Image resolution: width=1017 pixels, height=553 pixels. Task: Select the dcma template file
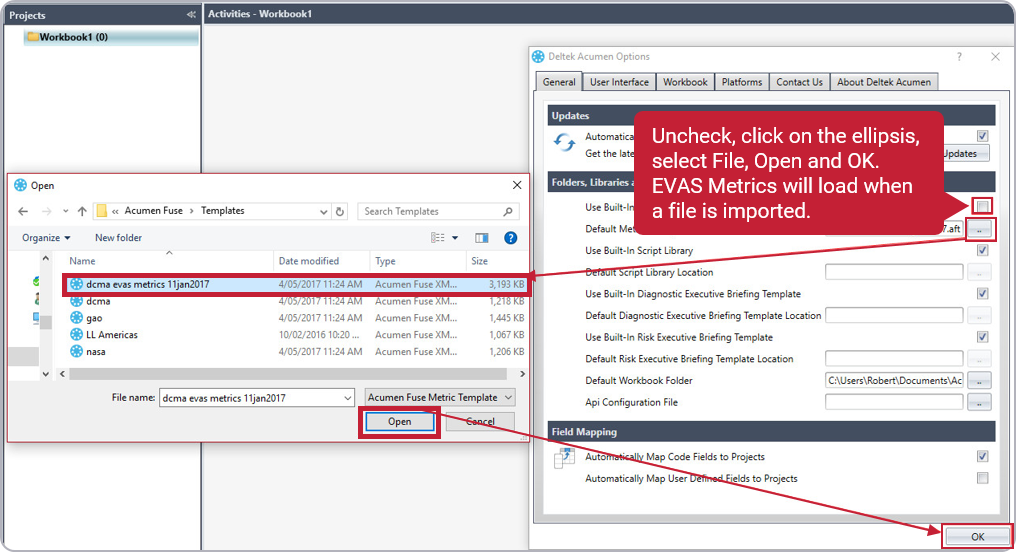click(297, 301)
